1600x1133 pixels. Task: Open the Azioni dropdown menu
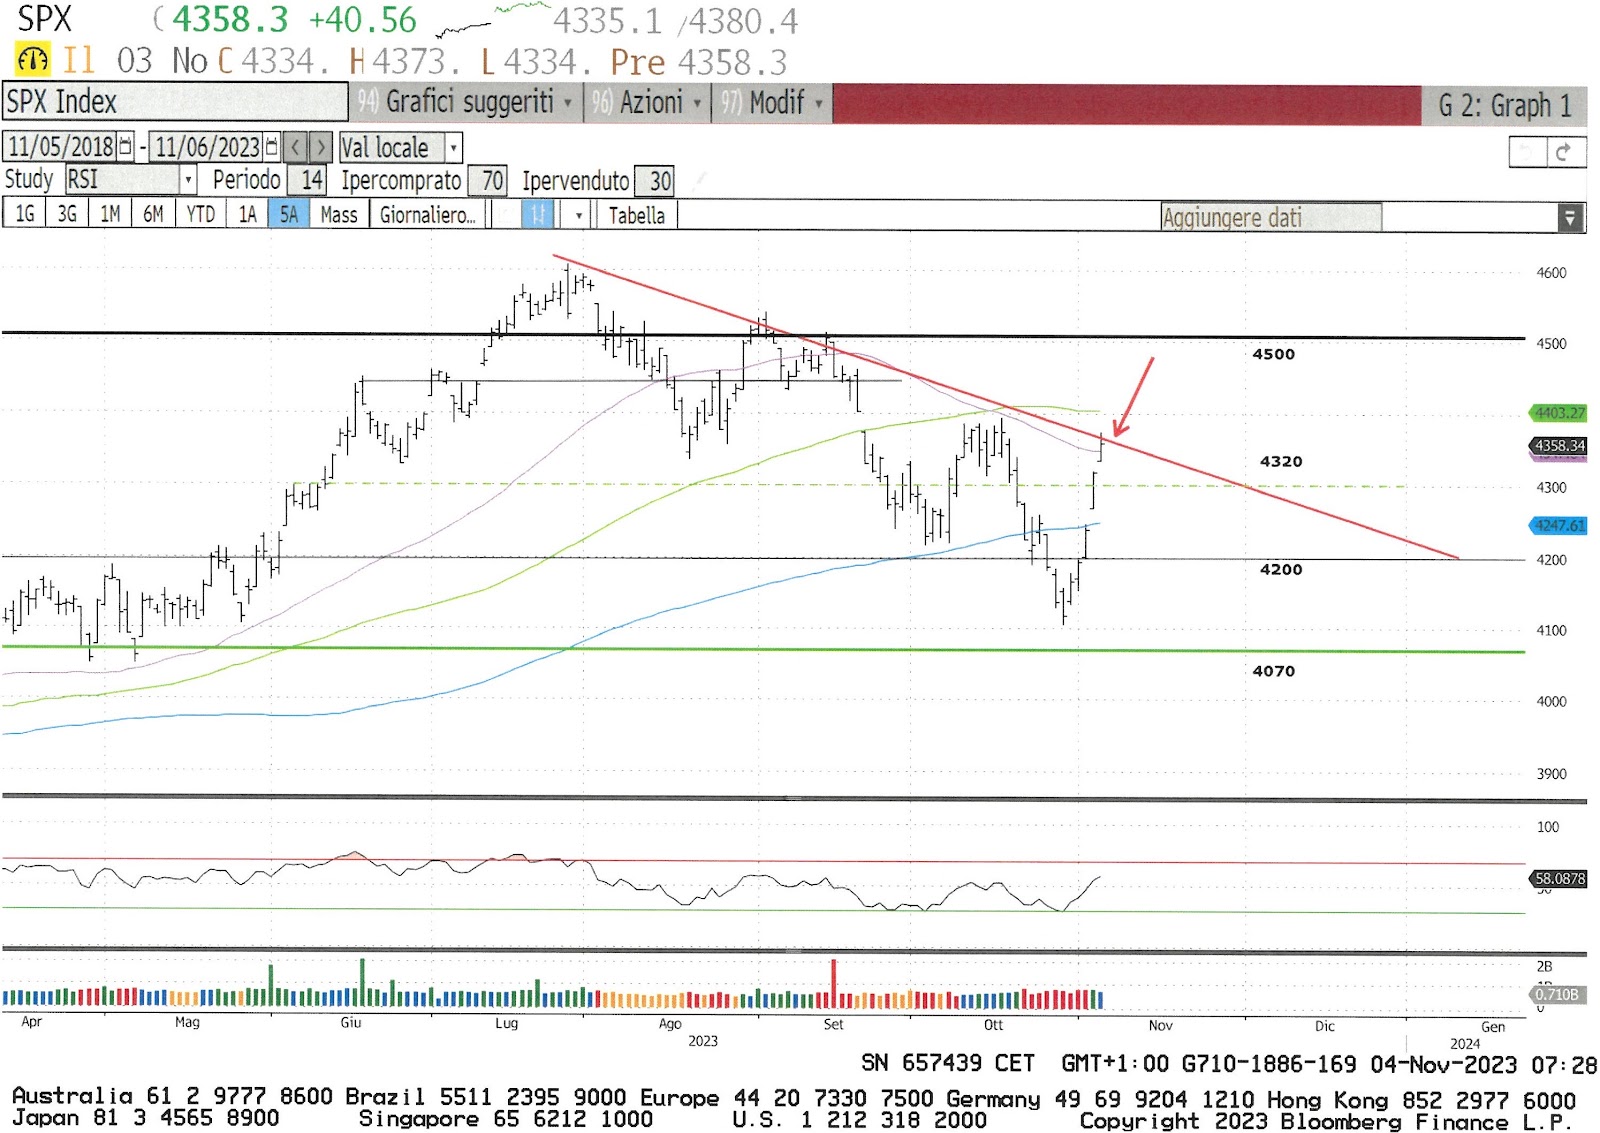(x=648, y=102)
